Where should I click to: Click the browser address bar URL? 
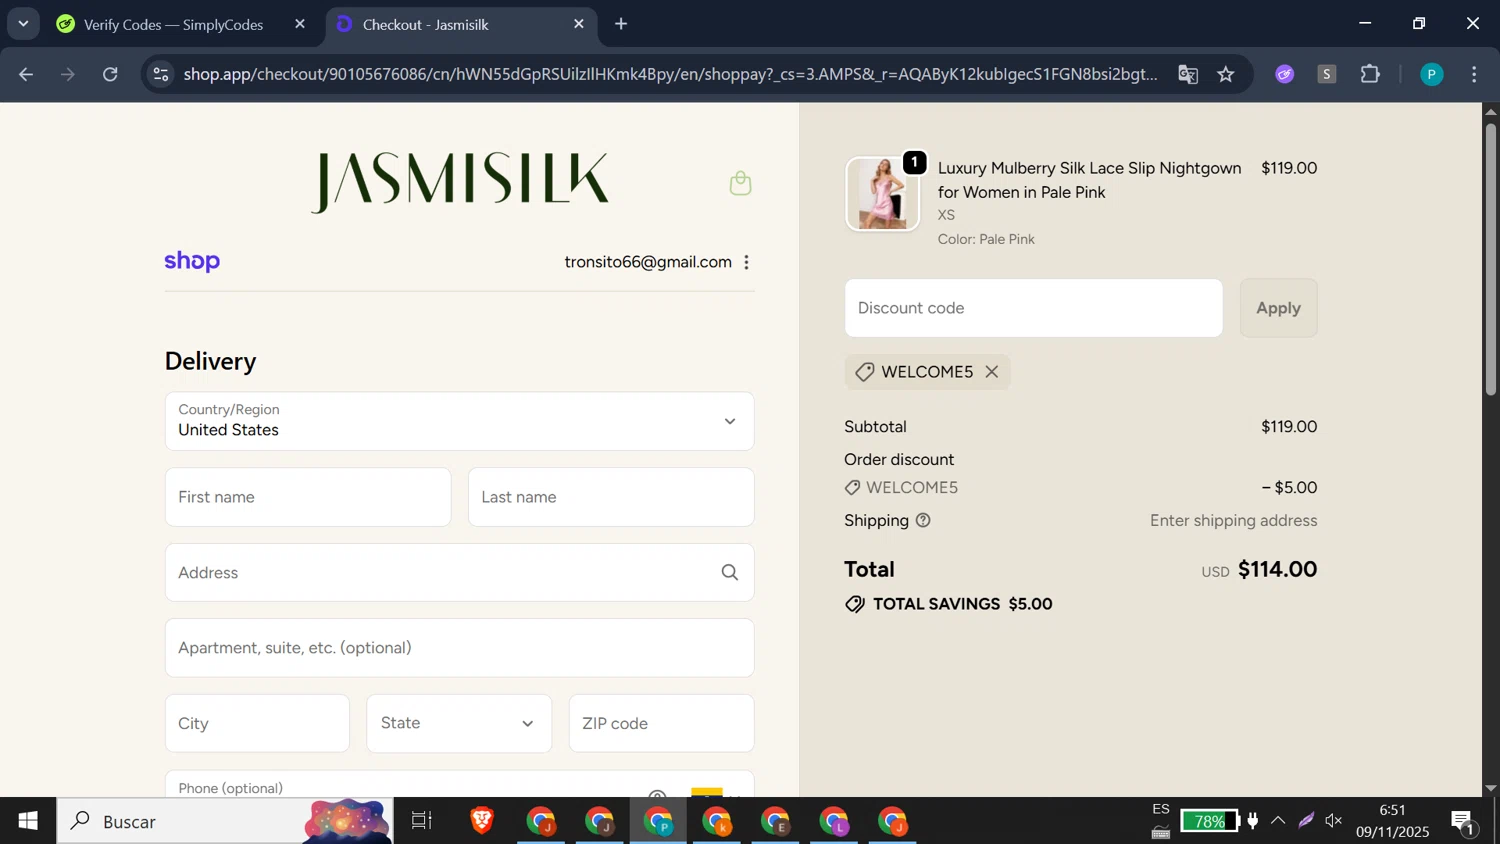click(x=670, y=74)
